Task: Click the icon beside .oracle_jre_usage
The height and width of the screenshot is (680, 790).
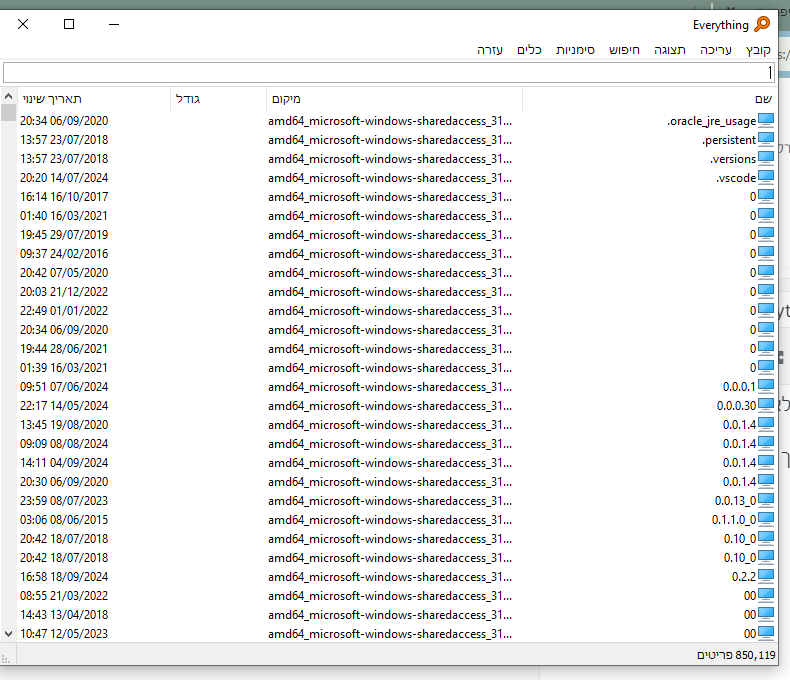Action: pos(766,121)
